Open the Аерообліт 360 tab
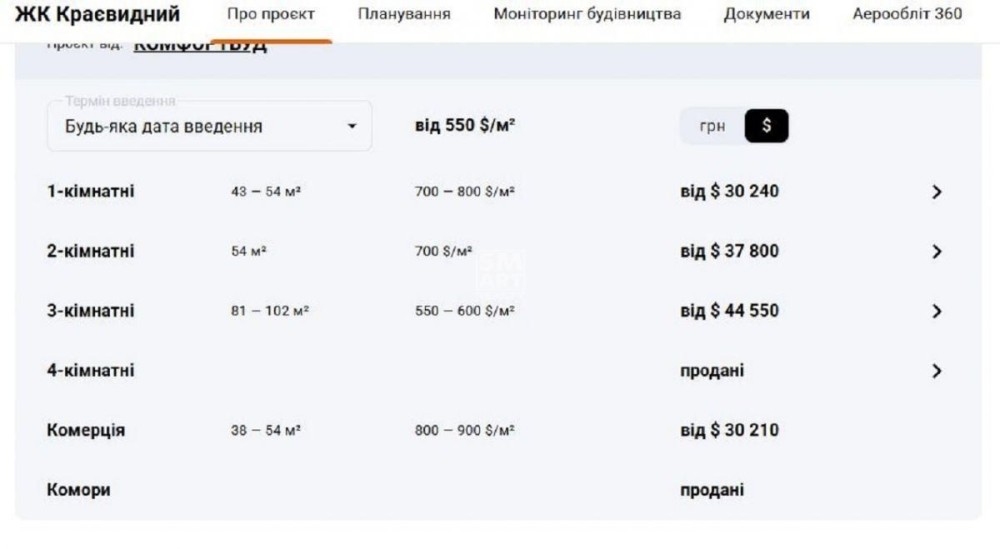The image size is (1000, 549). click(907, 15)
